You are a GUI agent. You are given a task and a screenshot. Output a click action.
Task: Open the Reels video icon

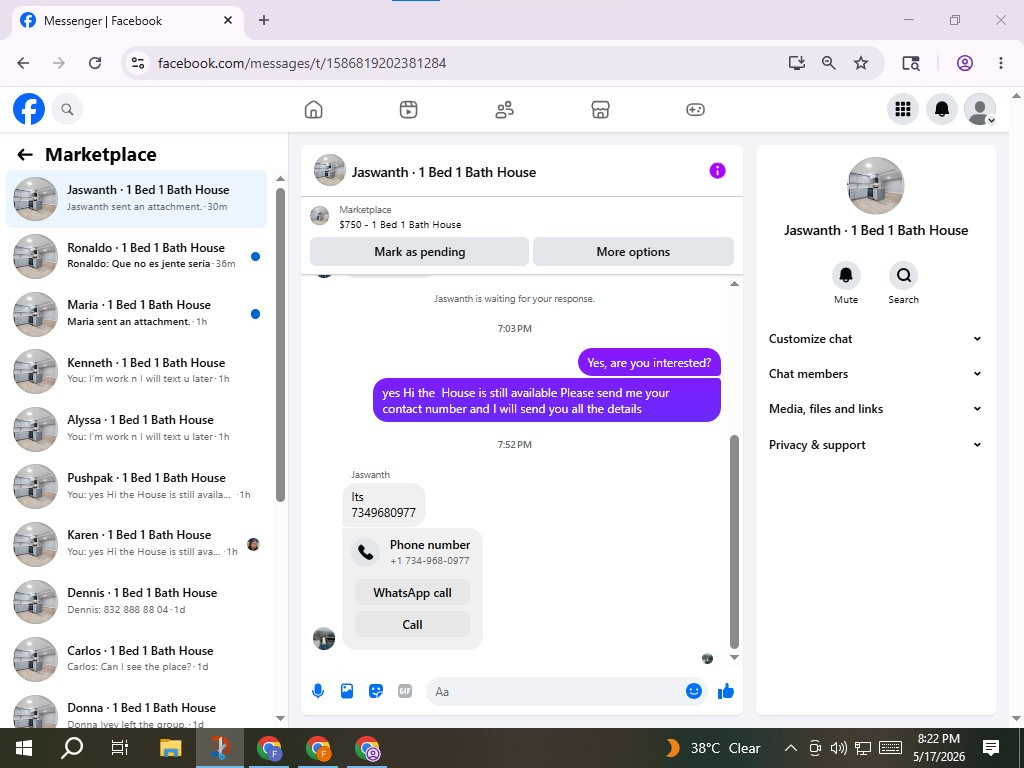pos(408,109)
